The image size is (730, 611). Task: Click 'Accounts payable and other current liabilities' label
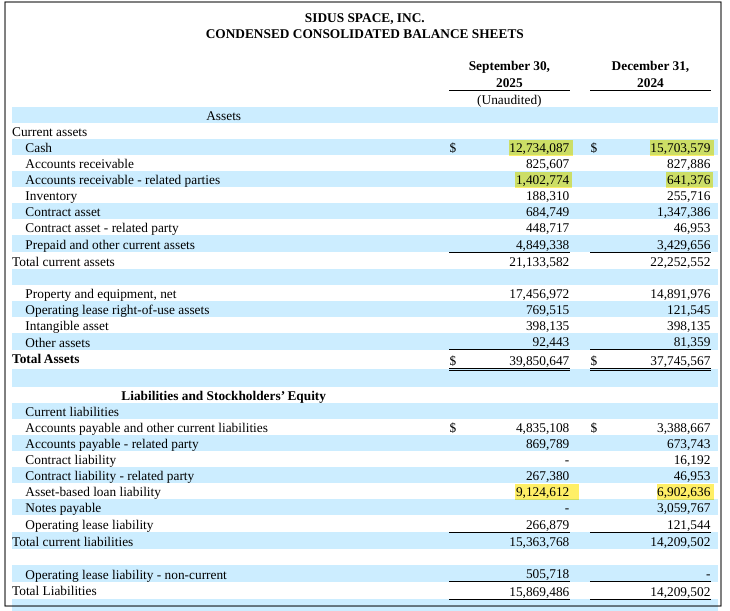(146, 428)
